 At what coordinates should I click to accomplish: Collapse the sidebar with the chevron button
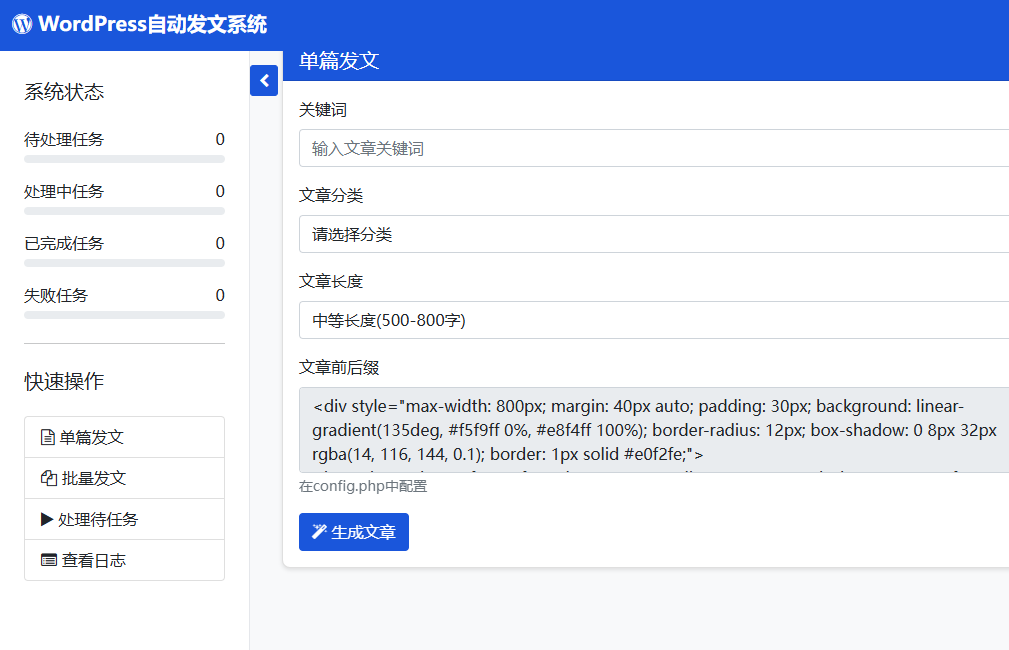coord(264,81)
